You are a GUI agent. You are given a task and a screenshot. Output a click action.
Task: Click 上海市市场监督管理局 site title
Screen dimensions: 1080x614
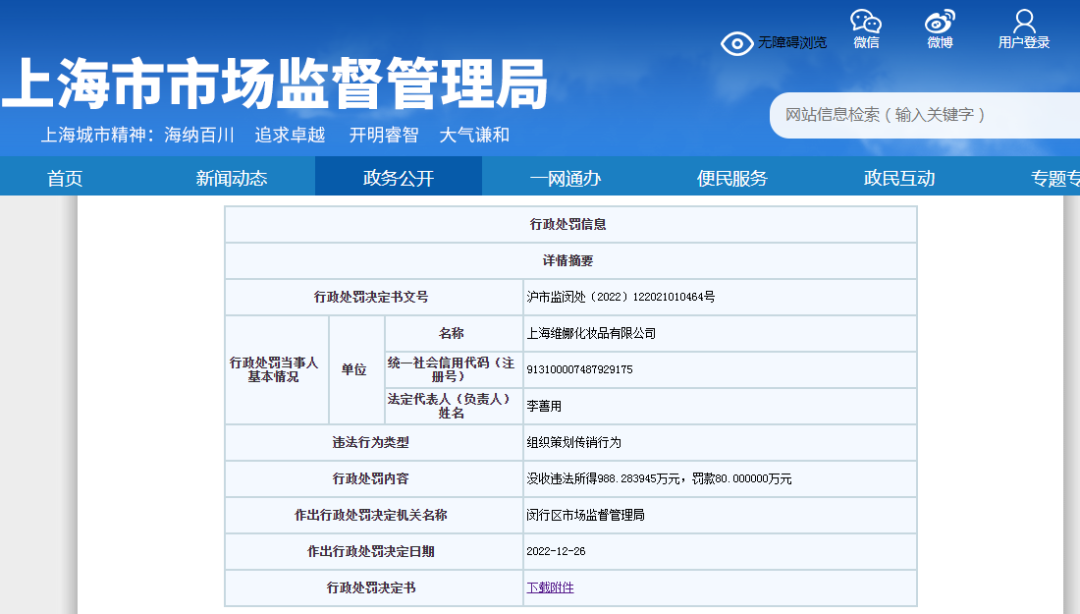[x=275, y=83]
